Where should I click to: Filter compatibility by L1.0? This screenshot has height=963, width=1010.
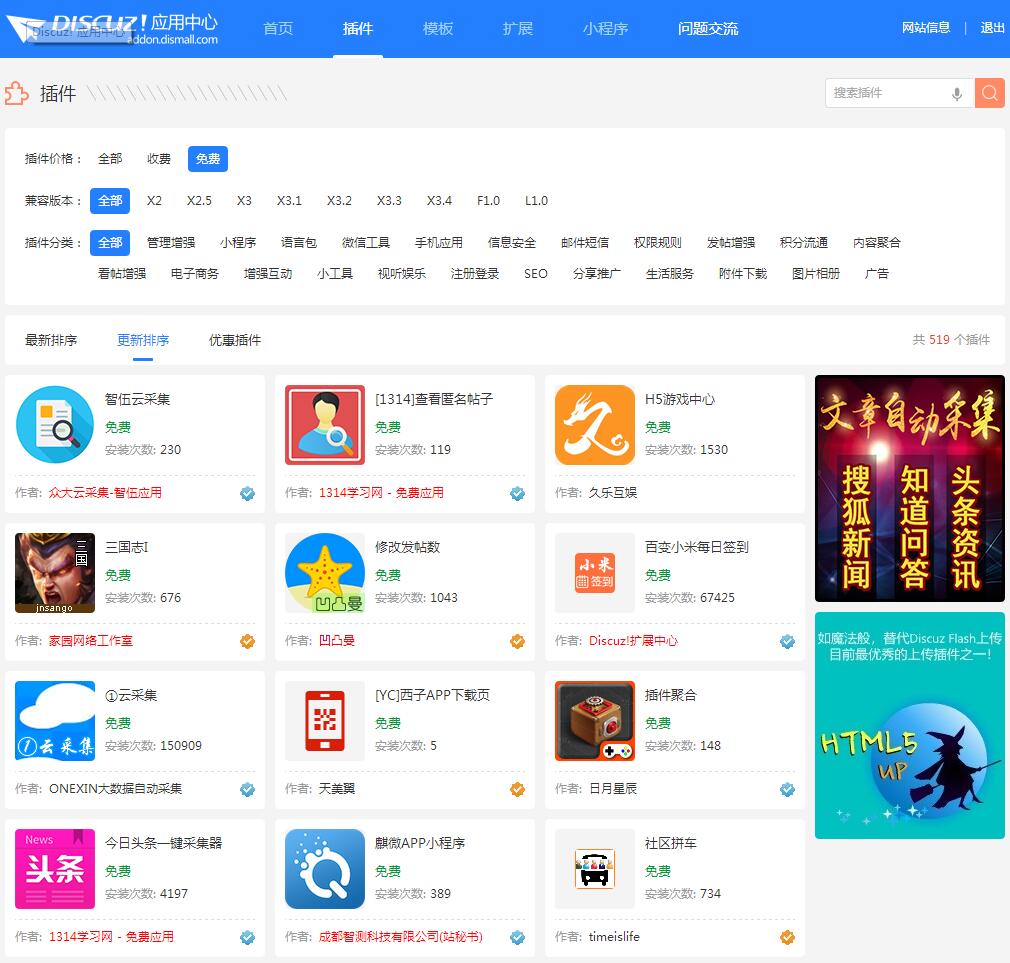(537, 201)
